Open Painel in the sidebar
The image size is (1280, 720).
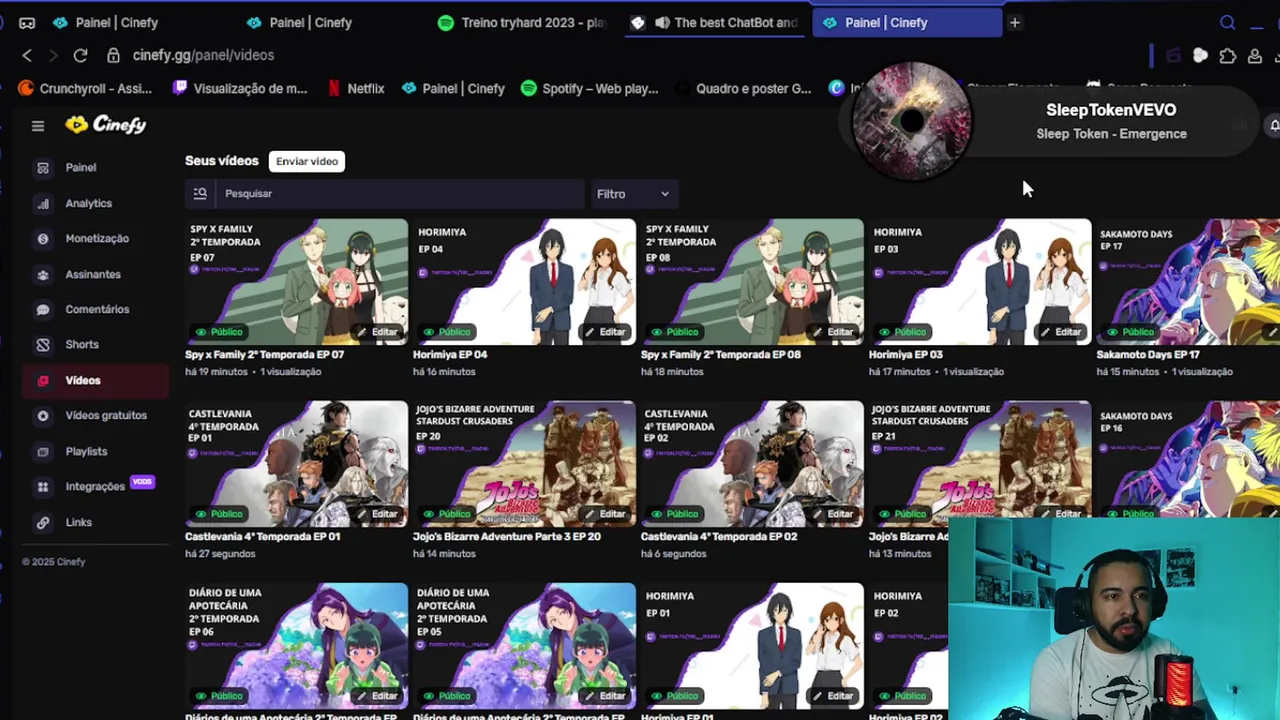(x=81, y=168)
